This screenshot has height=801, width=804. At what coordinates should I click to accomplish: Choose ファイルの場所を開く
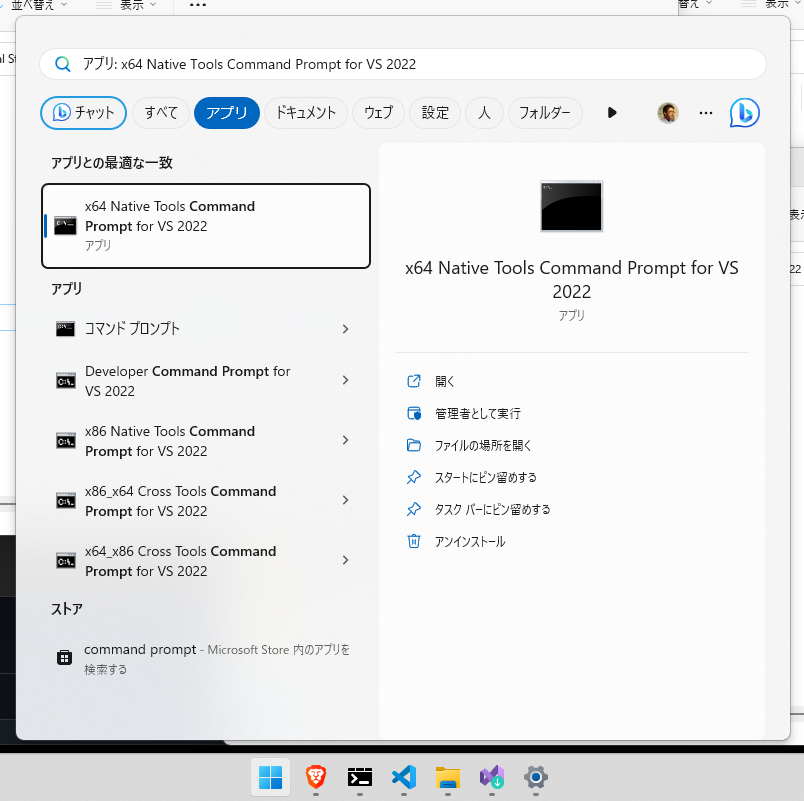[483, 446]
